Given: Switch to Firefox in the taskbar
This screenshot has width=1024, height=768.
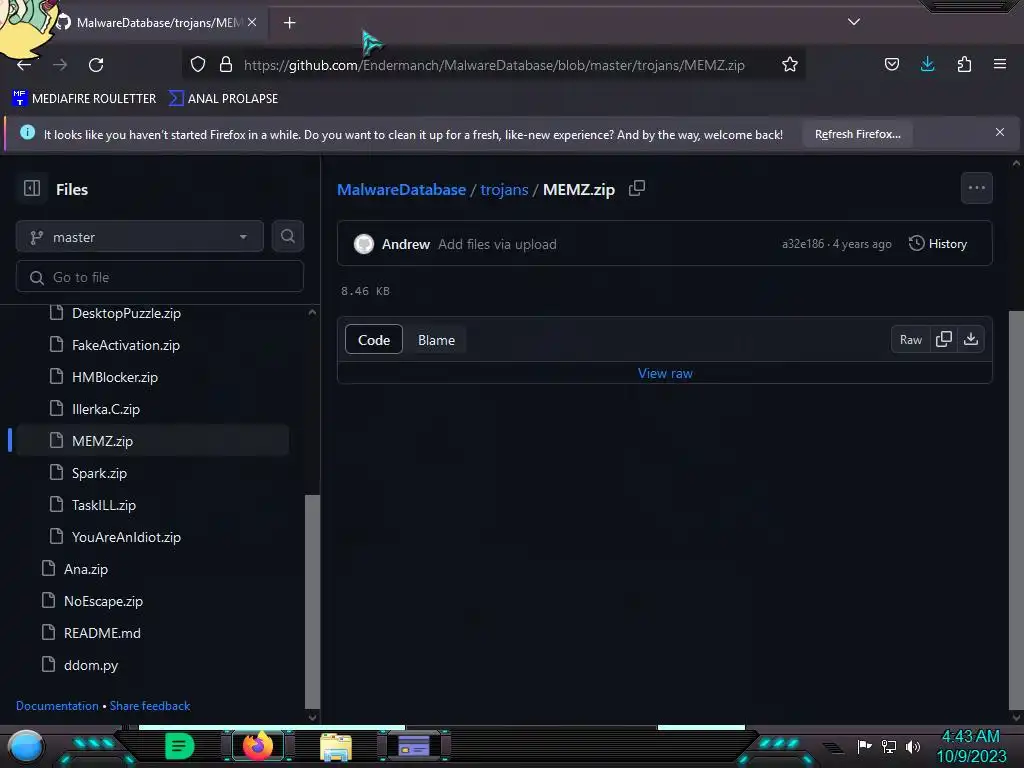Looking at the screenshot, I should 257,746.
